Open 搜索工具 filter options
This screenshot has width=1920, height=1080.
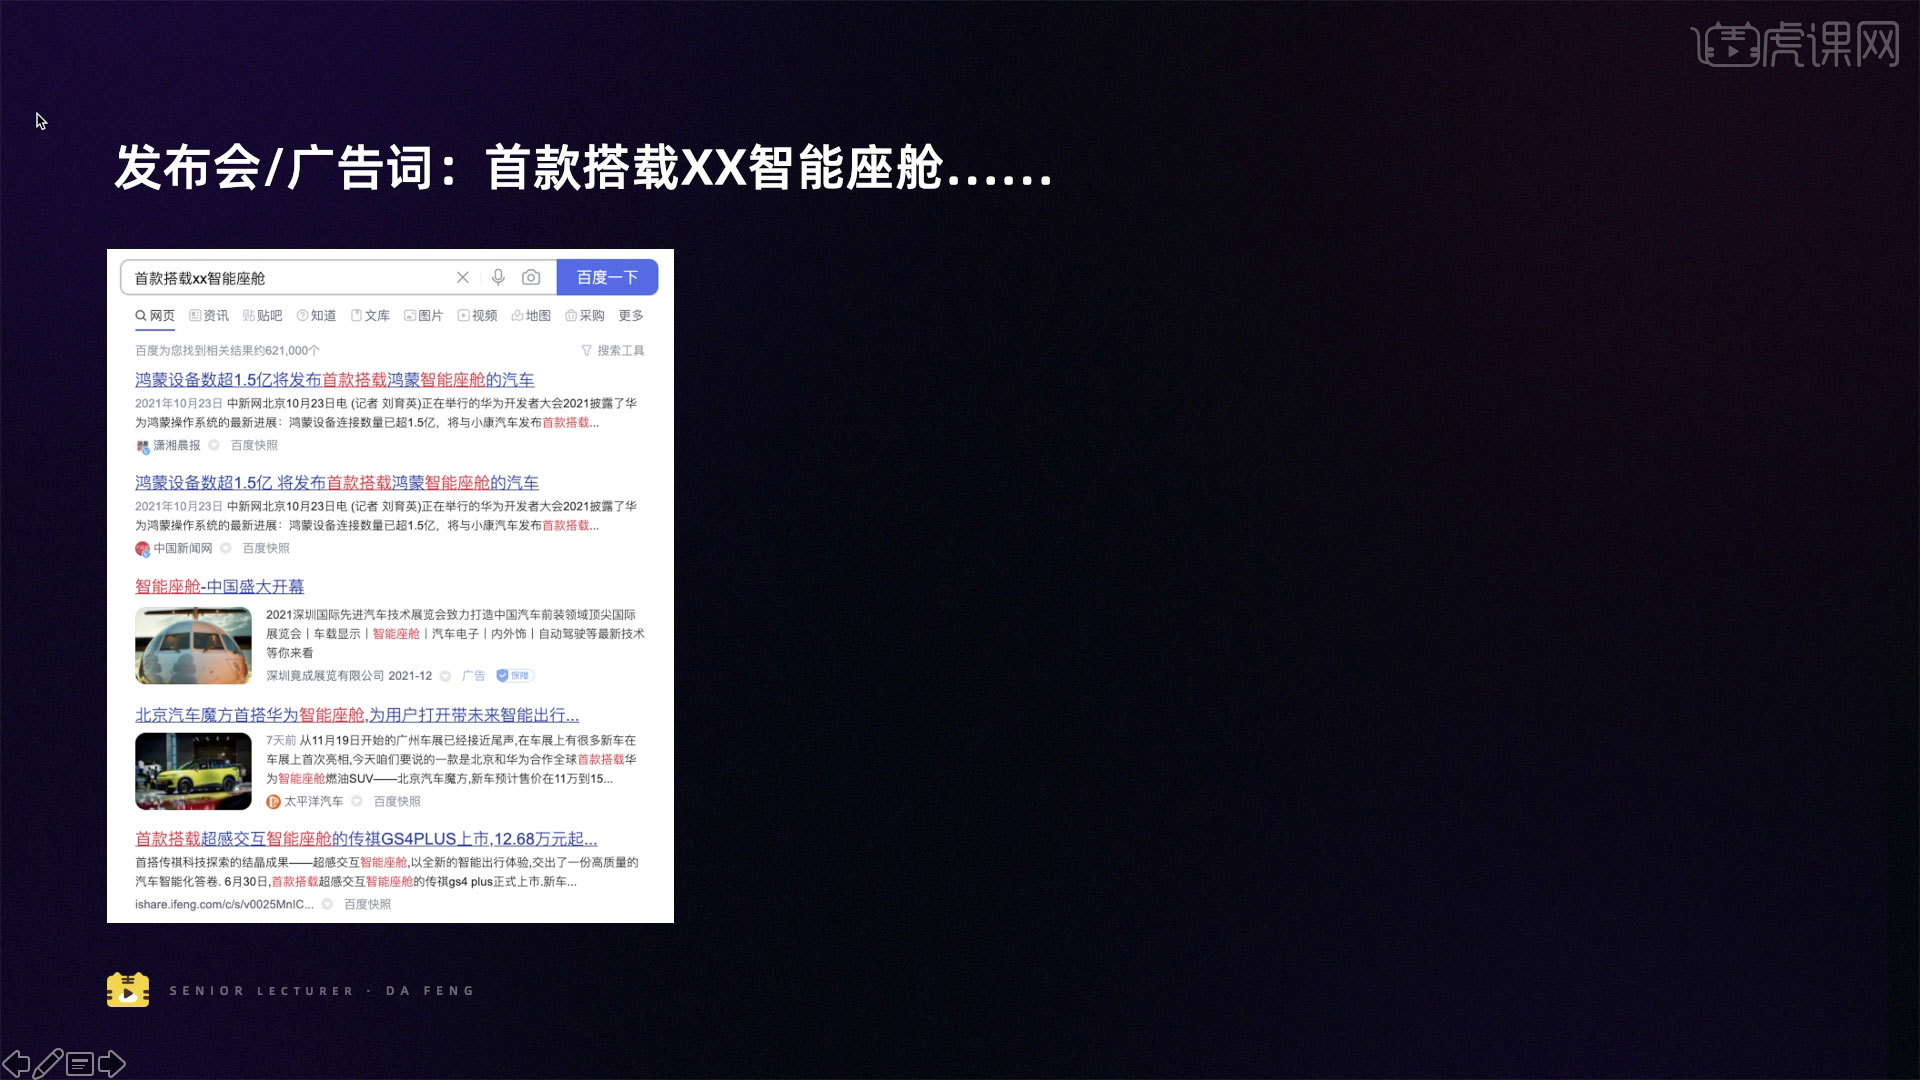613,351
